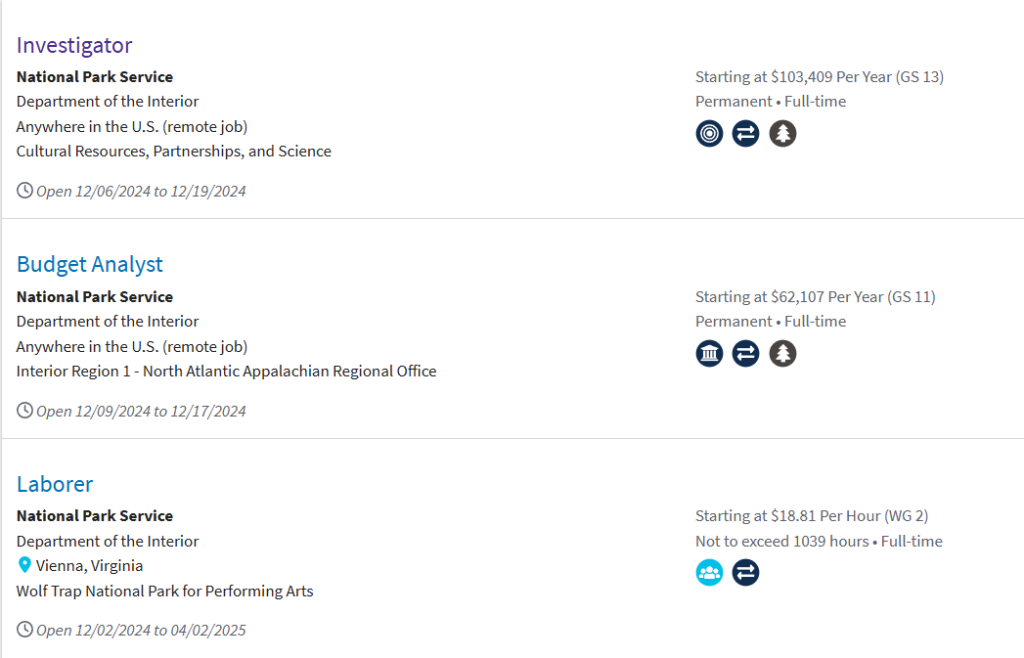Click the pine tree icon on Investigator listing
Screen dimensions: 1024x658
783,134
